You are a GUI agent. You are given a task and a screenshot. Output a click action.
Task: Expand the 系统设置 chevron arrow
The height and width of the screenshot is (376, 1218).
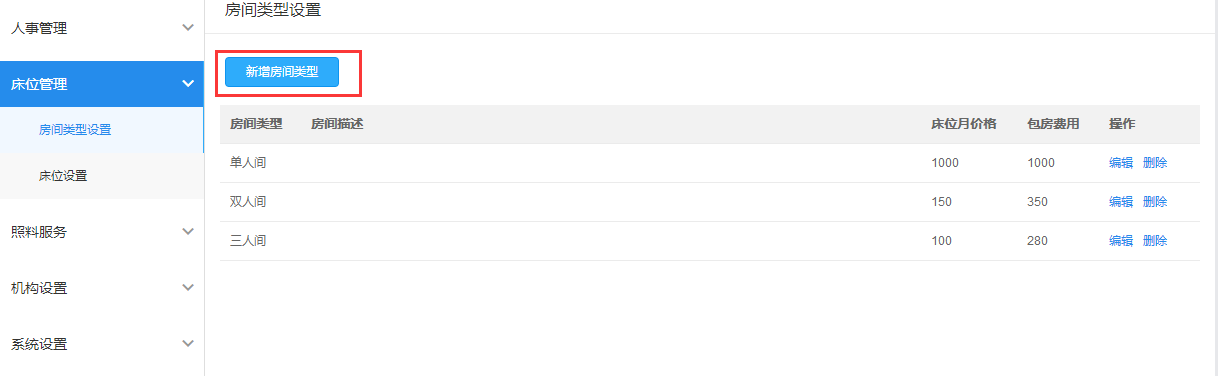(x=188, y=344)
